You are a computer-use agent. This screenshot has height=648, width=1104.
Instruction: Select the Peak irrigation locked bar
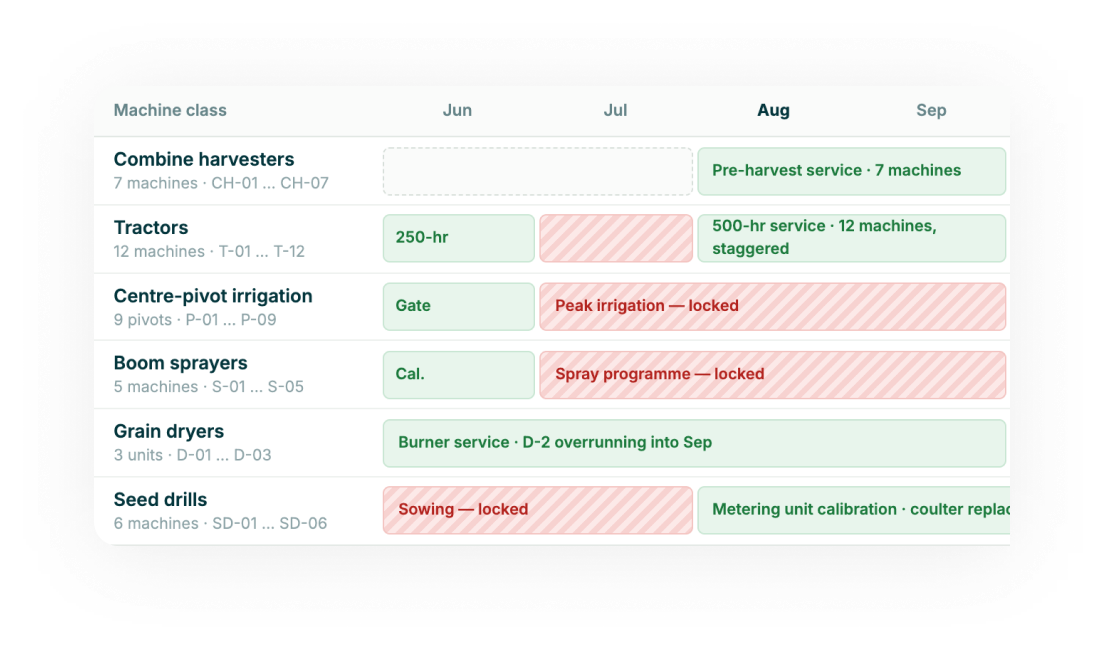[x=772, y=306]
